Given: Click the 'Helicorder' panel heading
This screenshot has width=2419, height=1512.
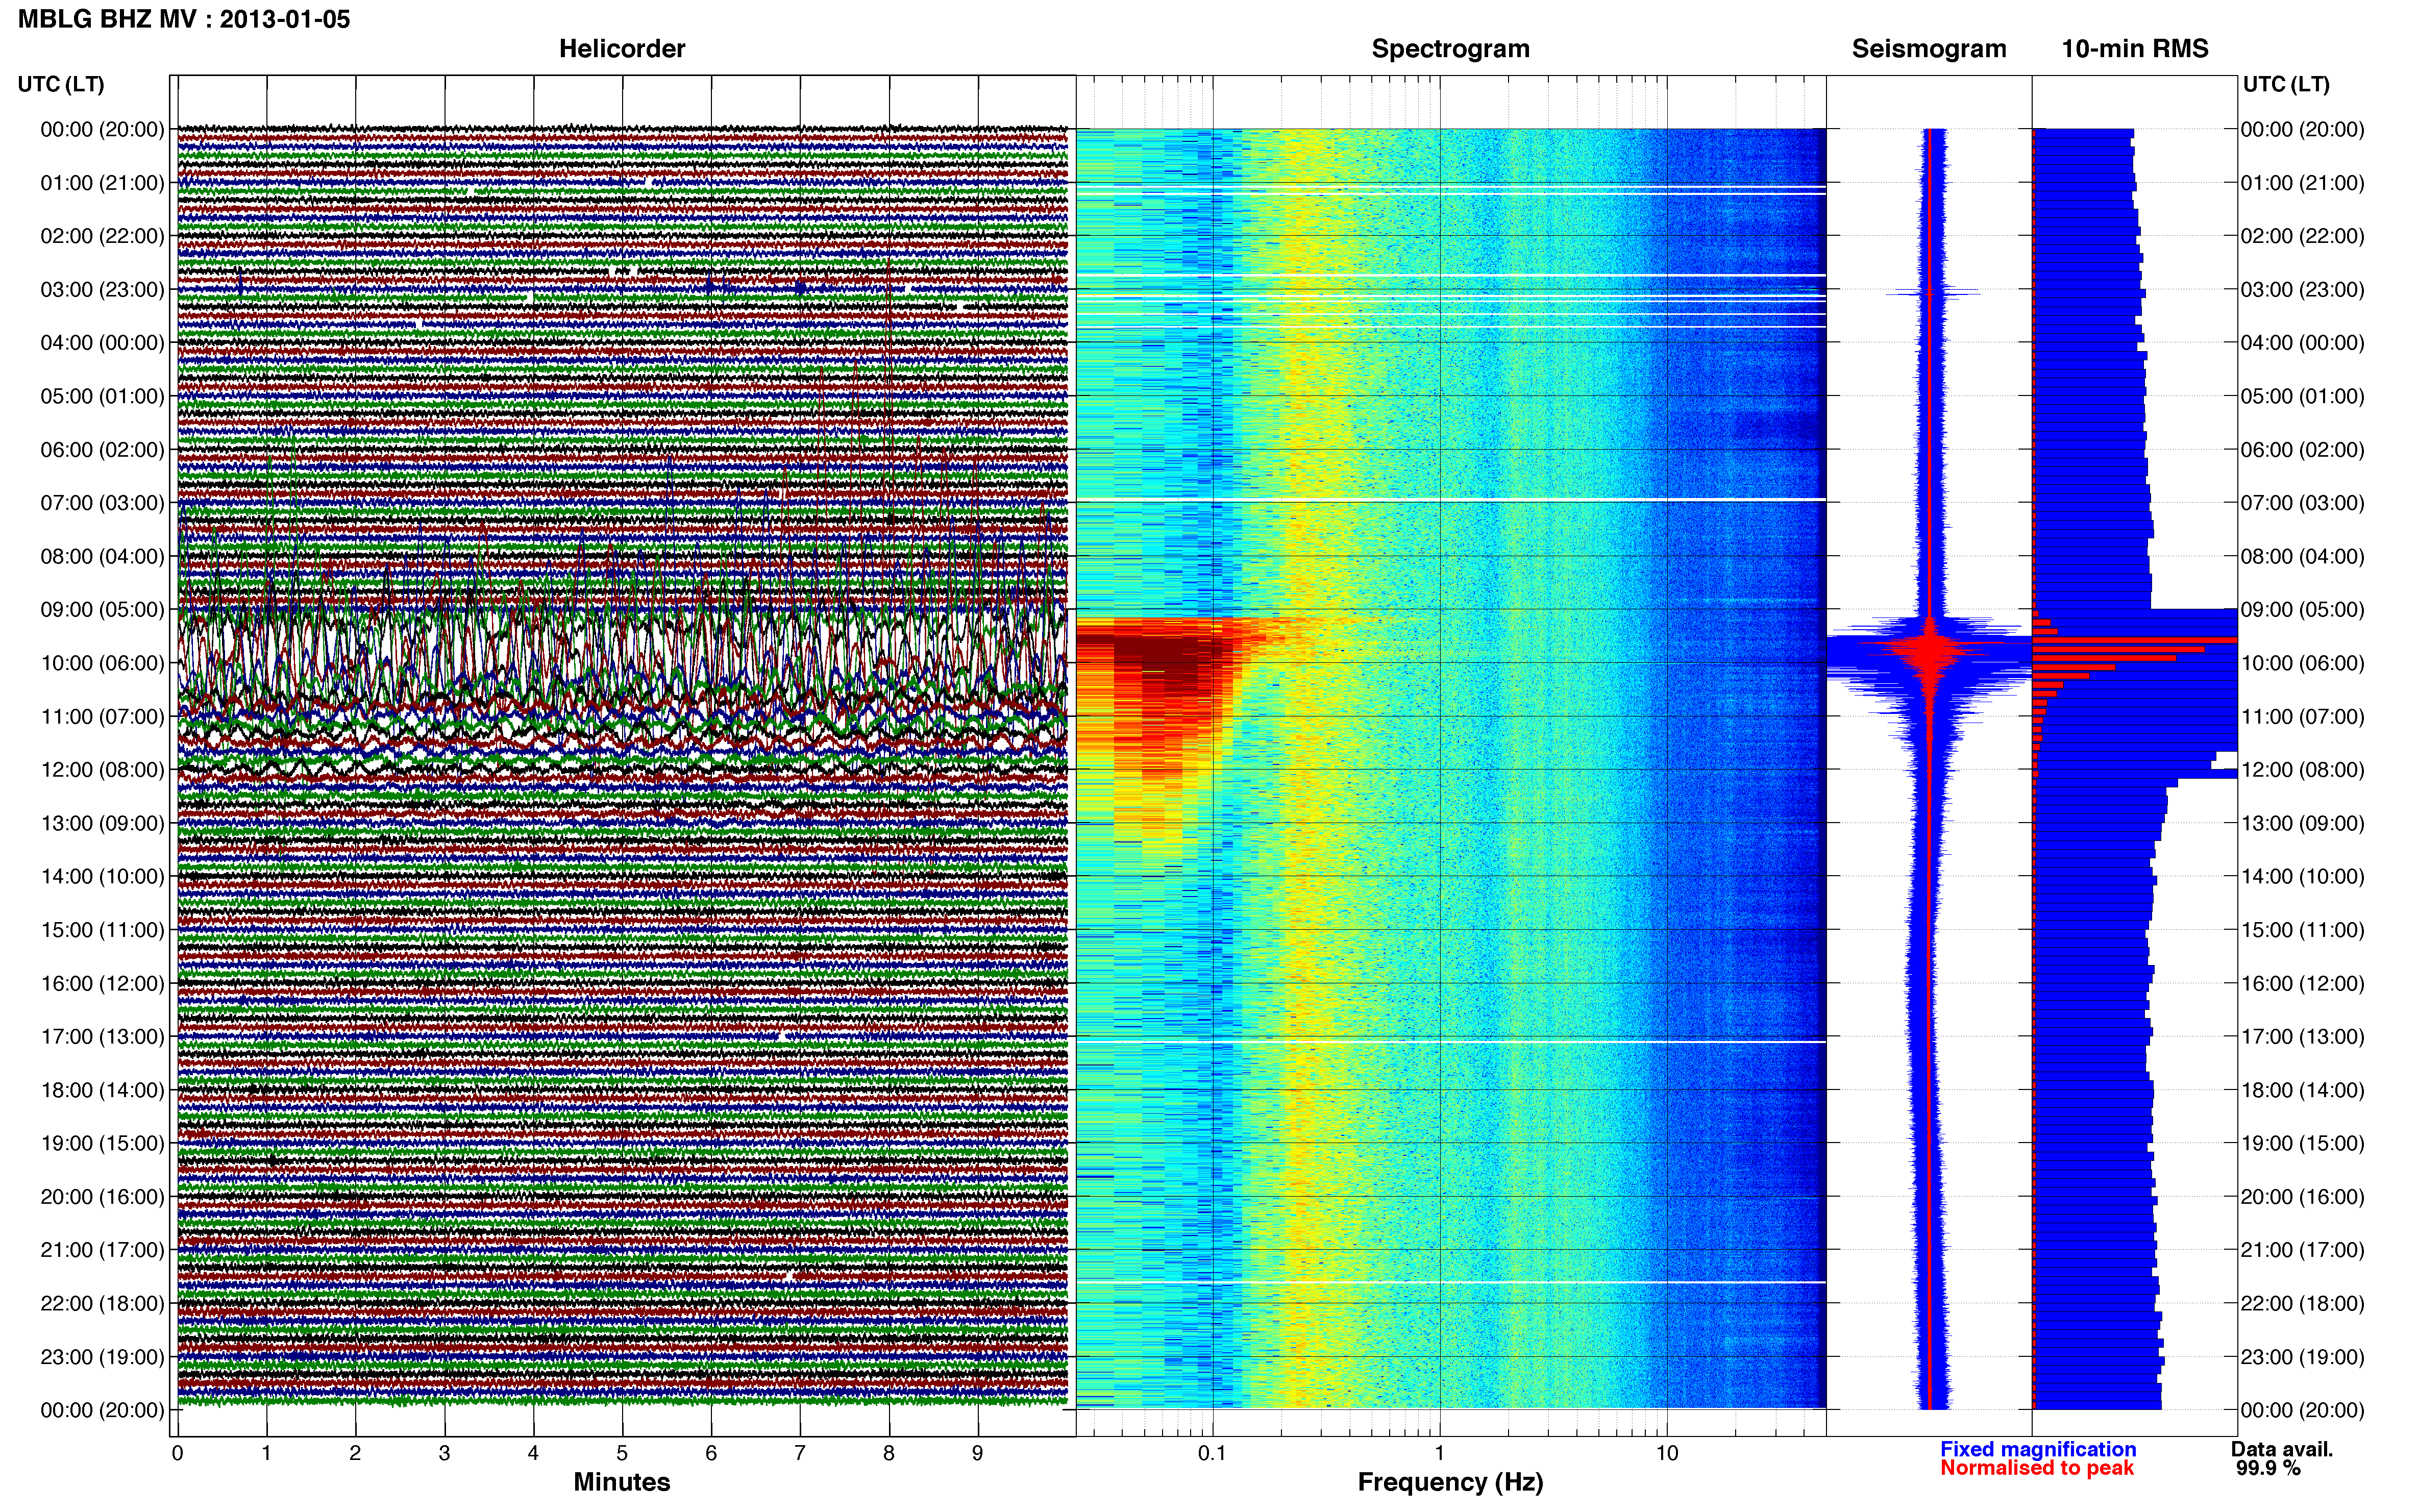Looking at the screenshot, I should pyautogui.click(x=622, y=49).
